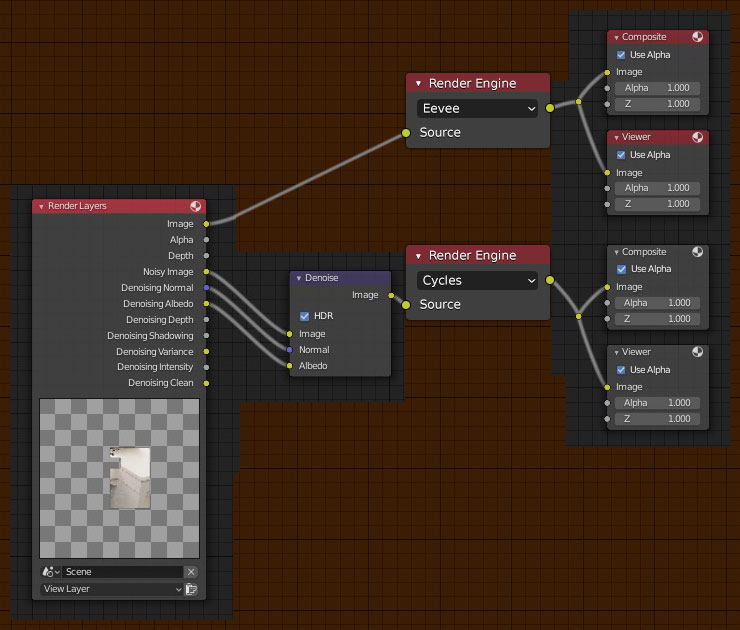Click preview sphere icon on dark-header Composite node
This screenshot has height=630, width=740.
pos(697,252)
